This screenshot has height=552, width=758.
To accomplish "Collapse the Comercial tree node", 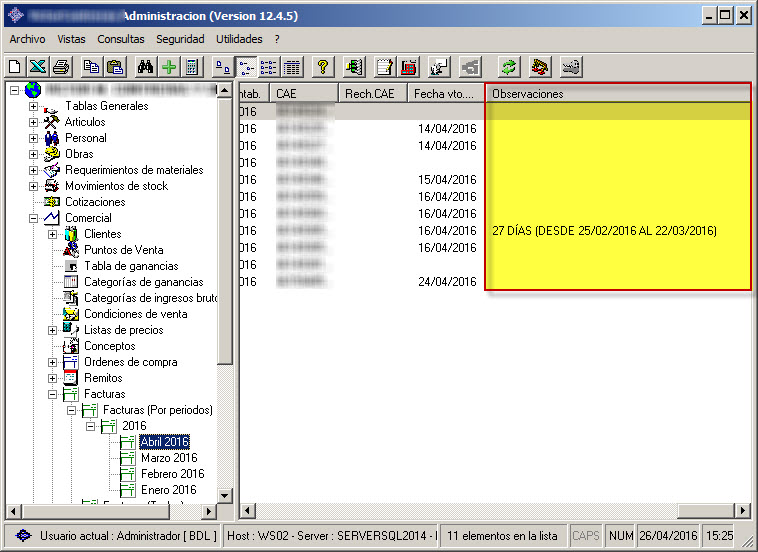I will pyautogui.click(x=33, y=218).
